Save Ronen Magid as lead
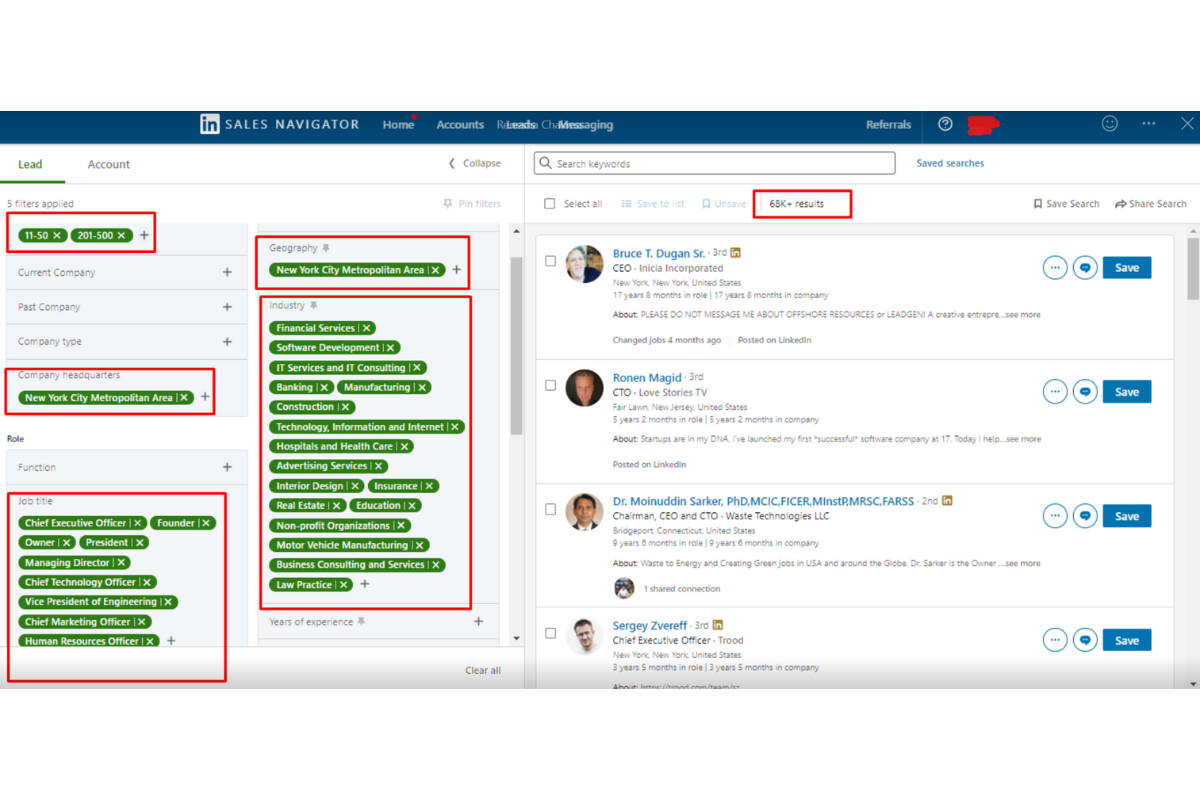The image size is (1200, 800). (x=1127, y=392)
